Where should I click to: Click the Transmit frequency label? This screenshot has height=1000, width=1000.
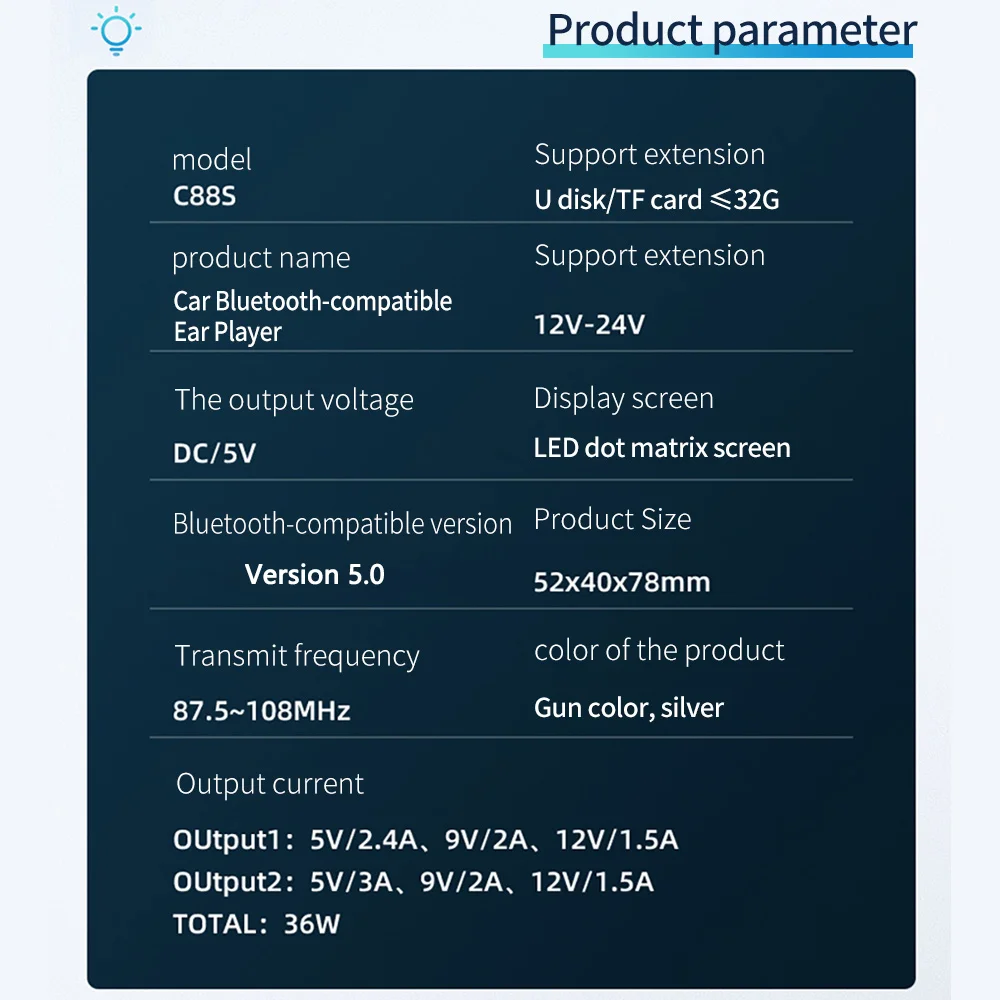pos(297,656)
